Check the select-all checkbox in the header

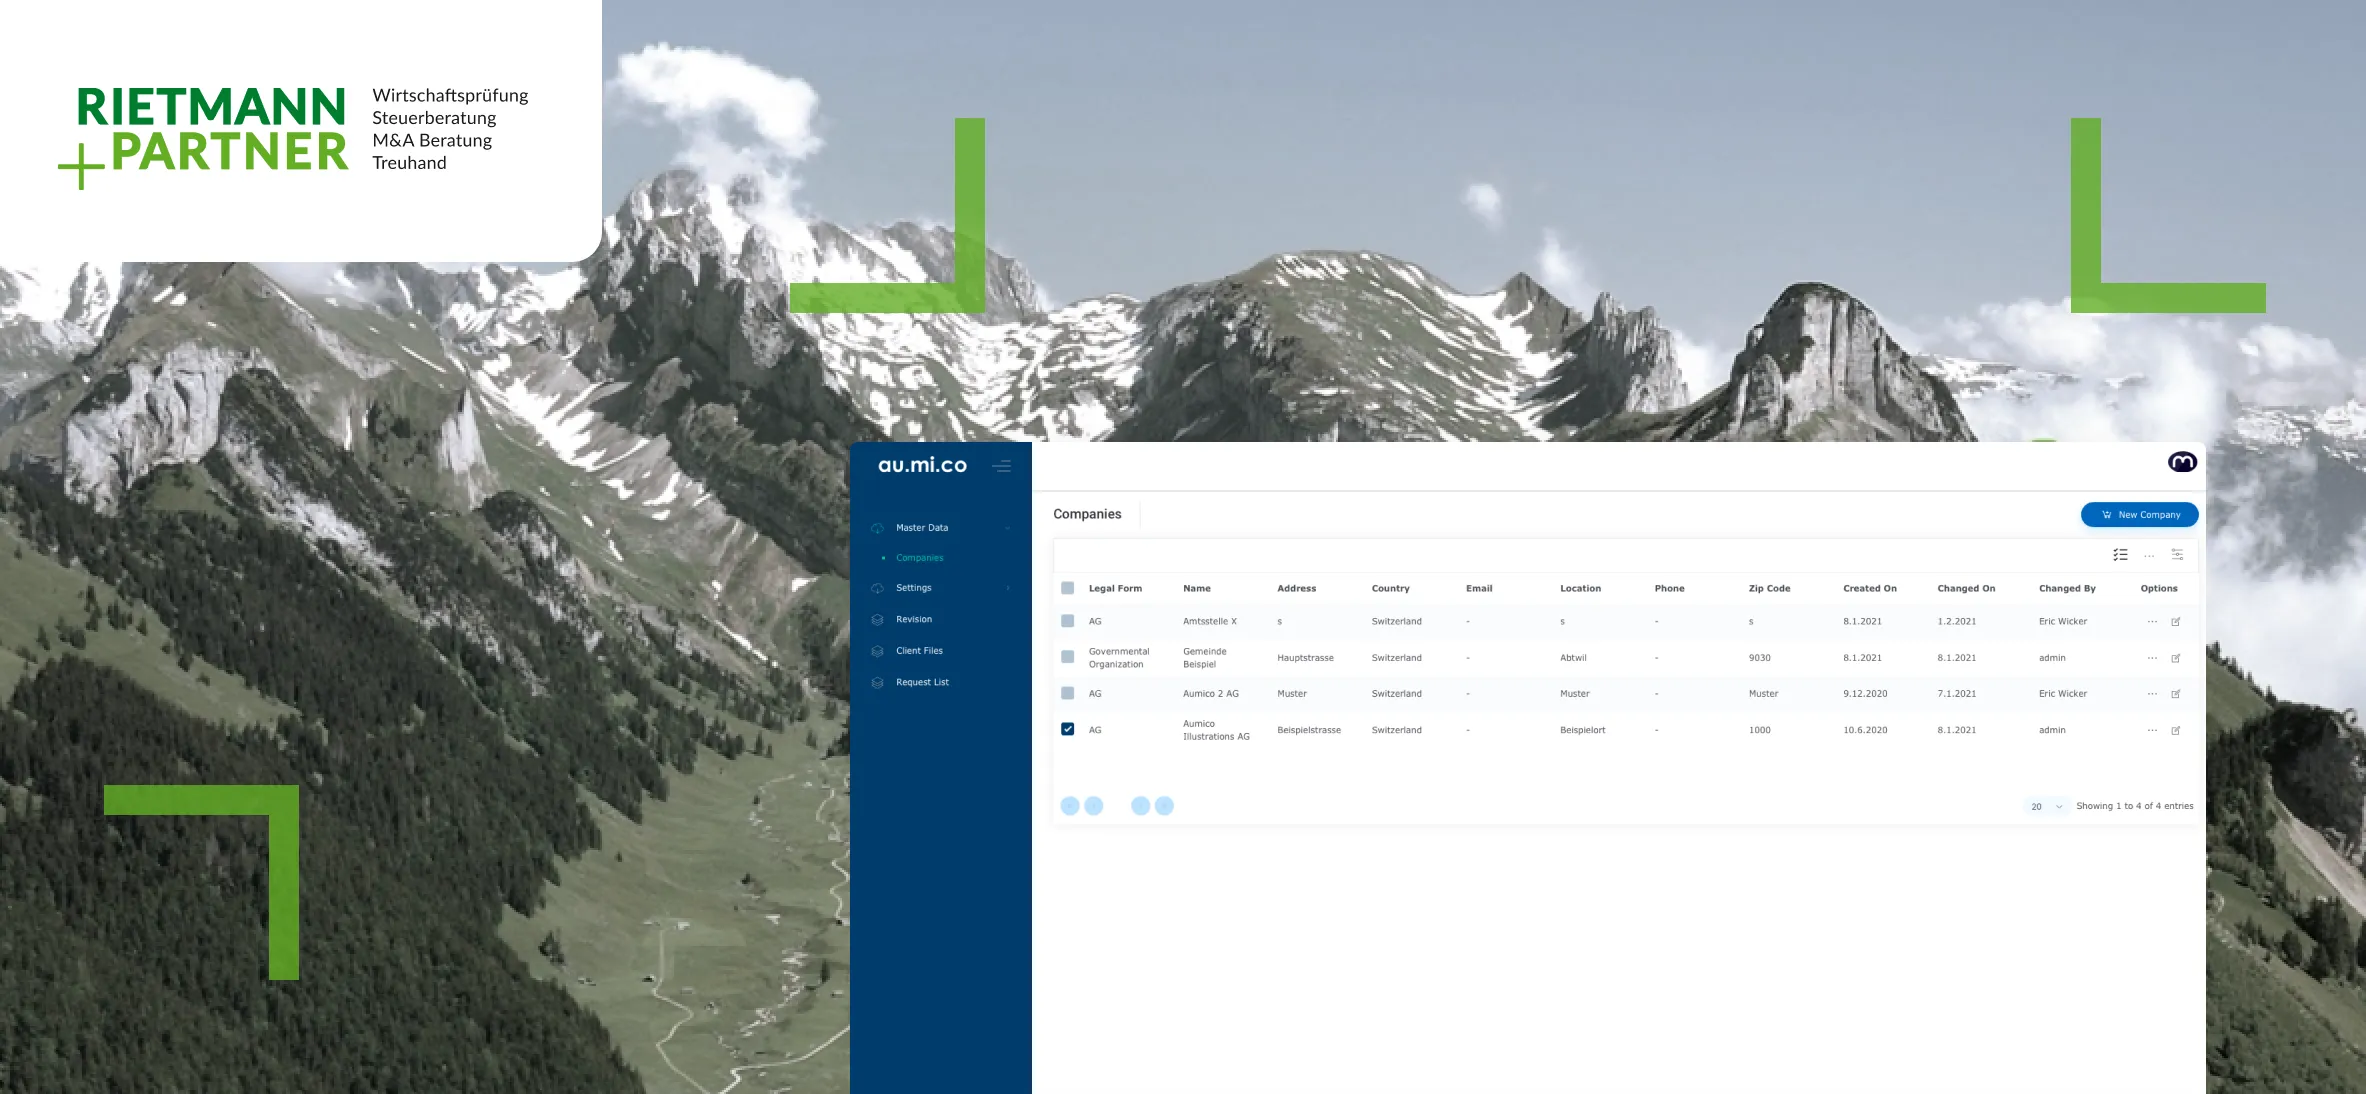(1068, 588)
